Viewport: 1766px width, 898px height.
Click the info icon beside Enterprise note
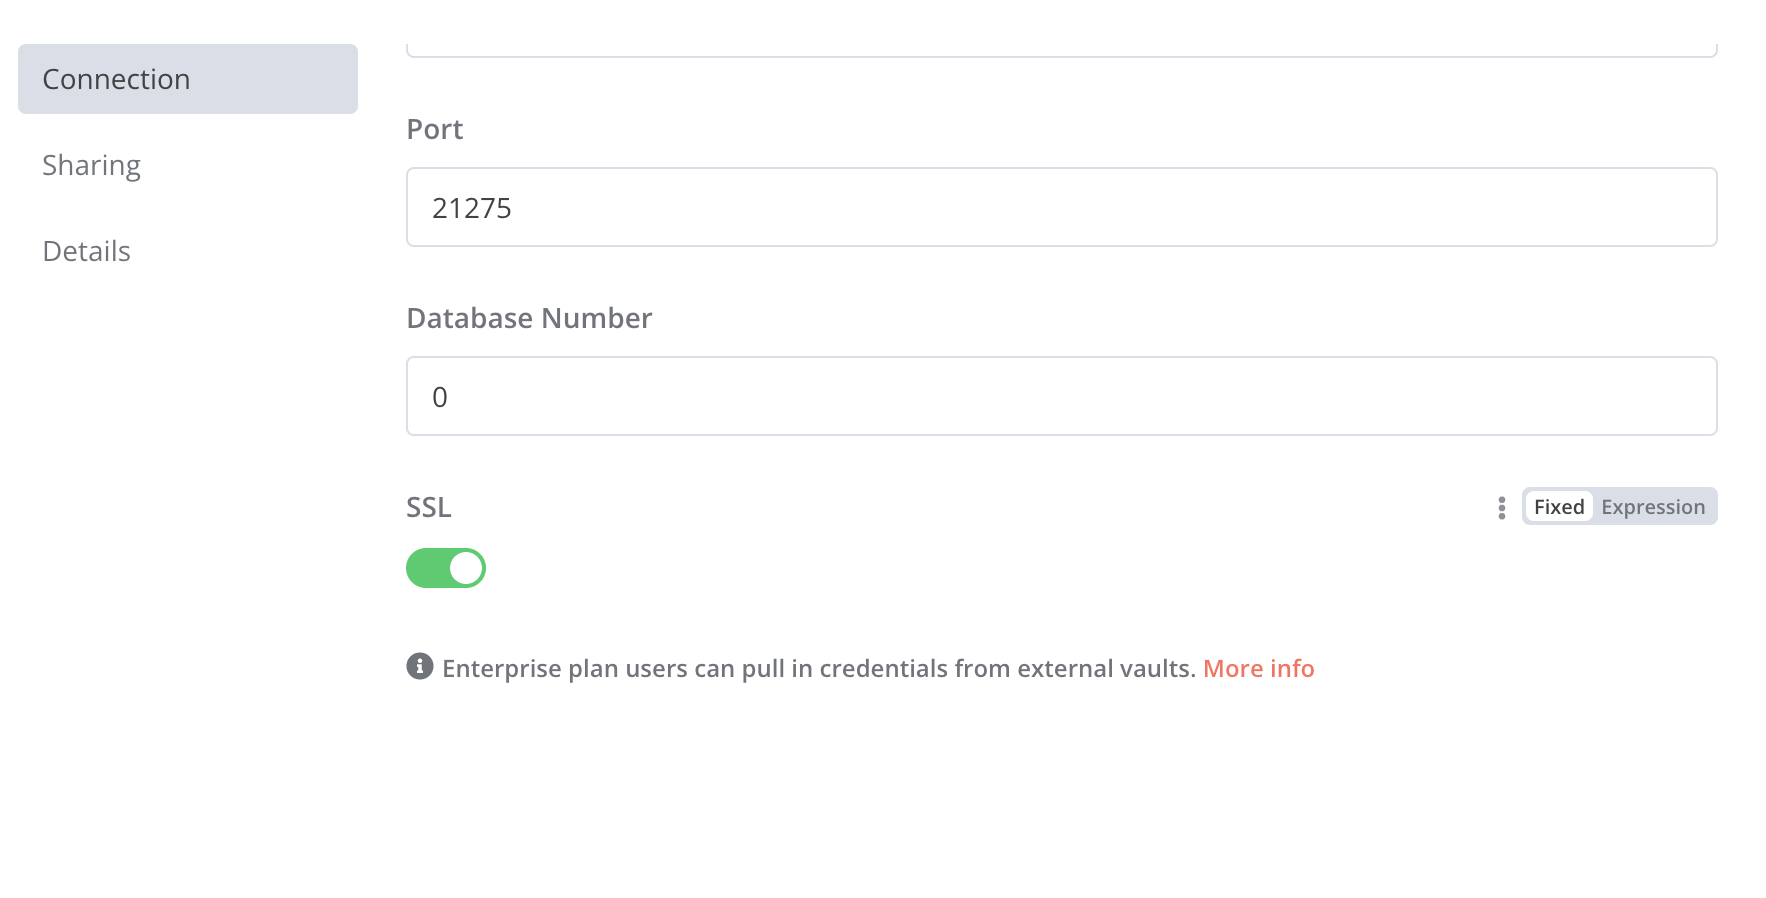pos(420,666)
